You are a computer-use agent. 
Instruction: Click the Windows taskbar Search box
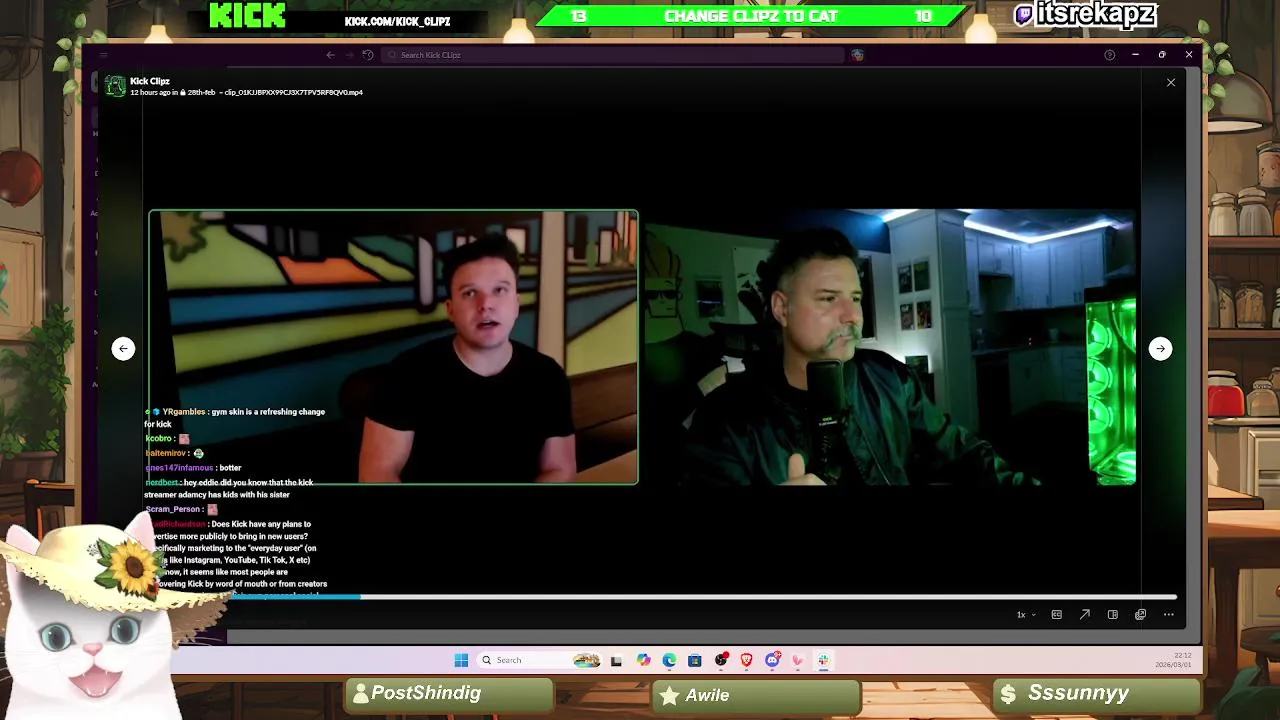(x=540, y=660)
